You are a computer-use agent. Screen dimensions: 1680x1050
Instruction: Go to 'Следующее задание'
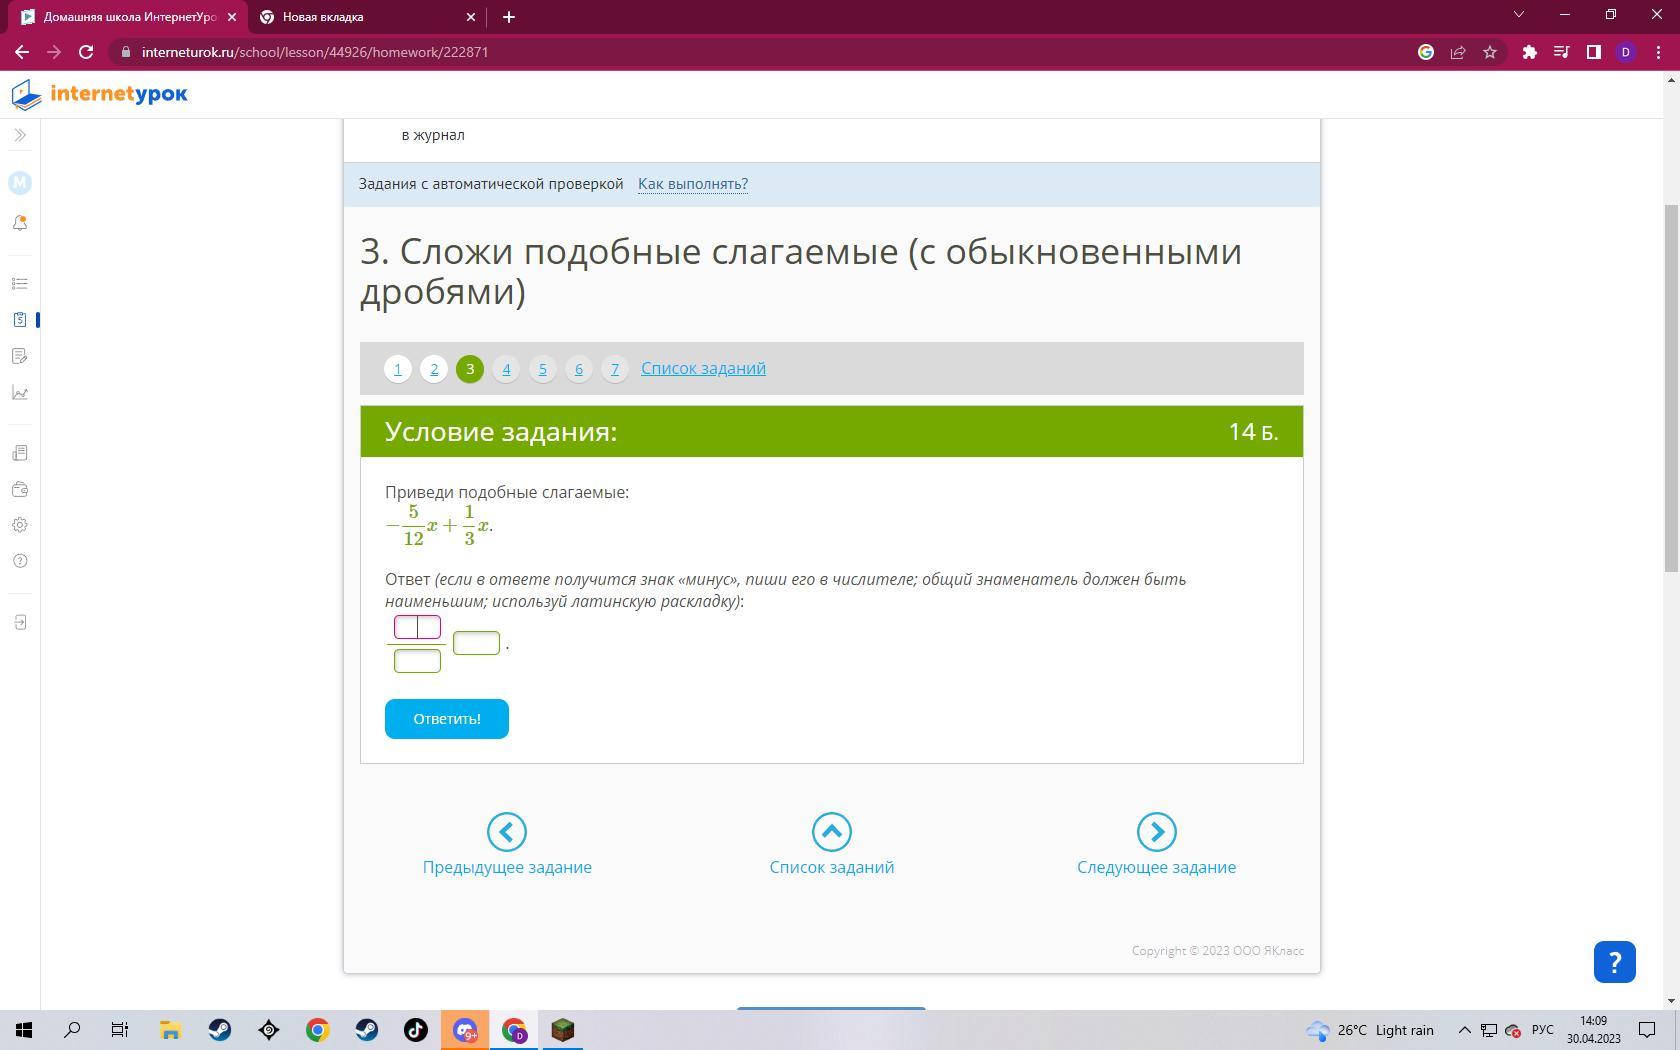tap(1156, 845)
